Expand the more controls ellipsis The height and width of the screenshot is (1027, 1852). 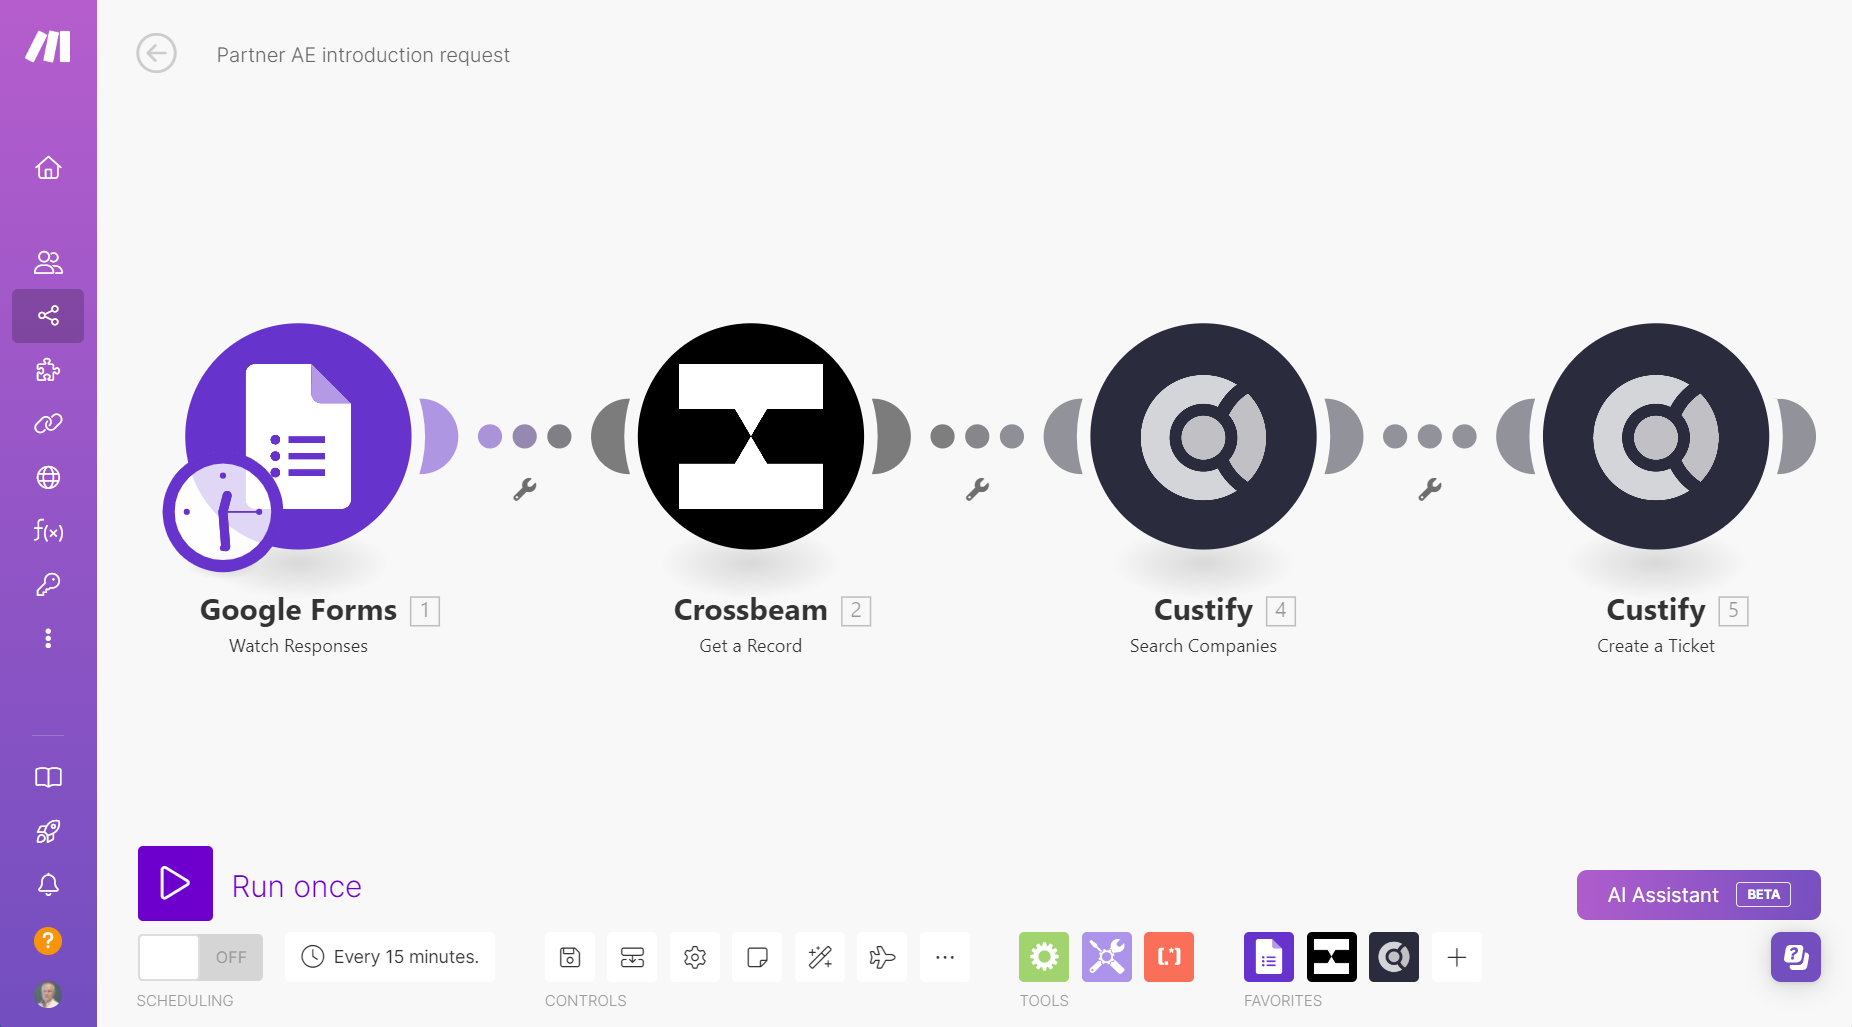click(x=945, y=957)
